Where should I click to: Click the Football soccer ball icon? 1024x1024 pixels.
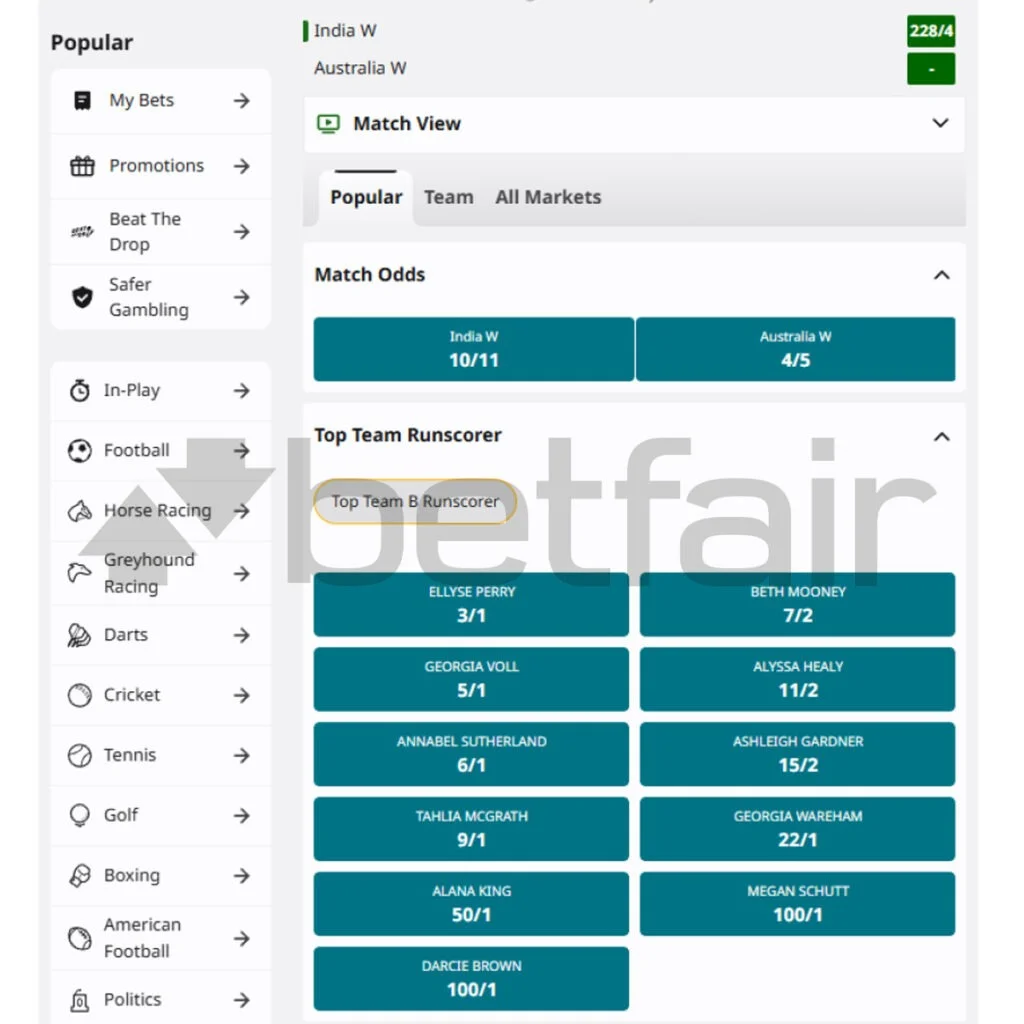click(80, 451)
